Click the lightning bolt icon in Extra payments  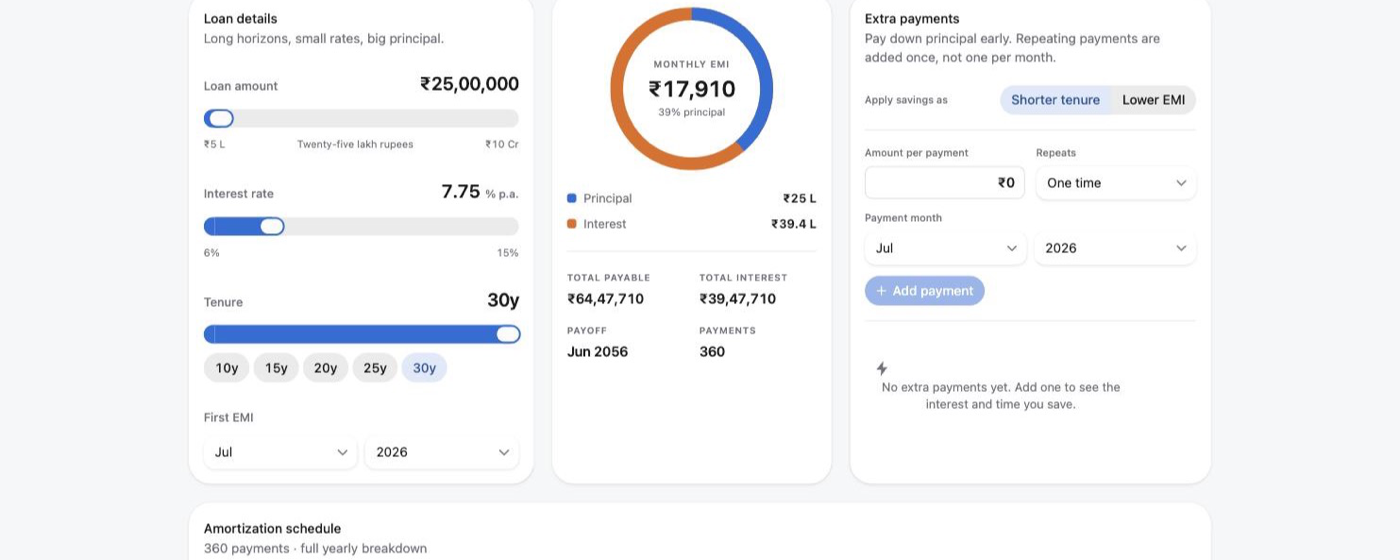tap(882, 369)
